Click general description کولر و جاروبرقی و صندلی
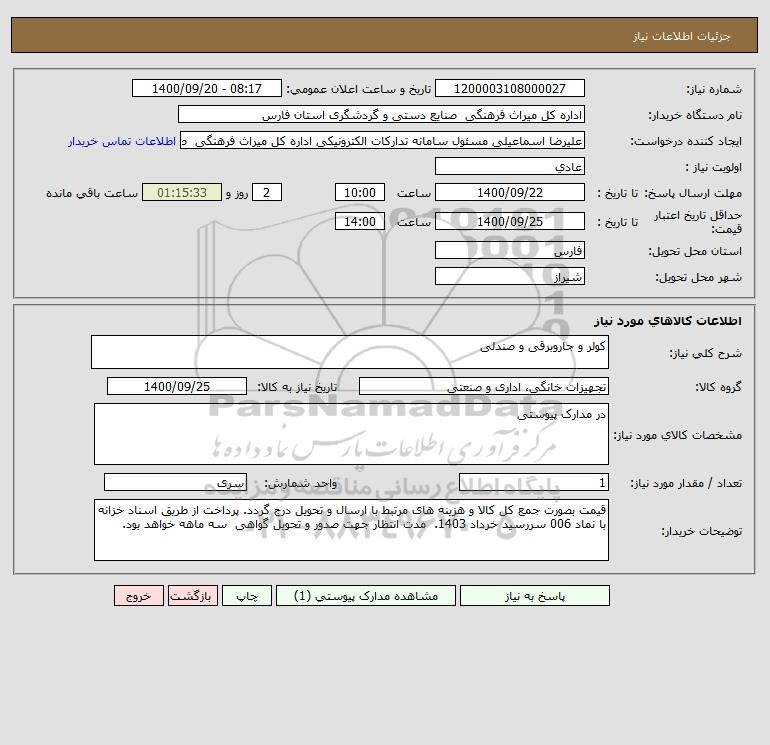Image resolution: width=770 pixels, height=745 pixels. (x=350, y=352)
